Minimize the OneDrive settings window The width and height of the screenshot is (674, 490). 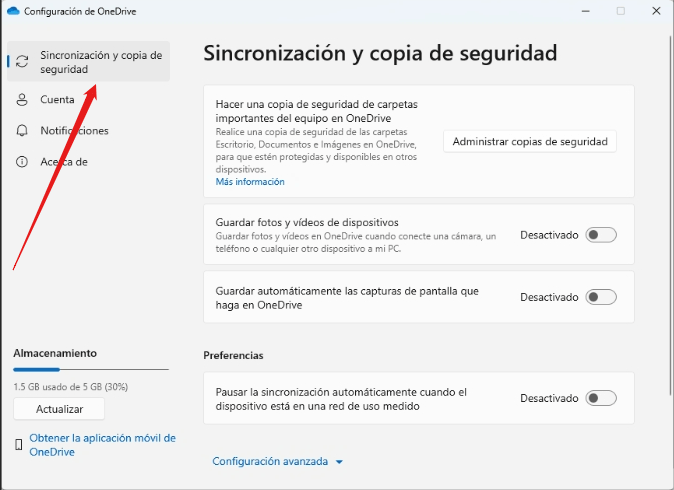point(585,11)
